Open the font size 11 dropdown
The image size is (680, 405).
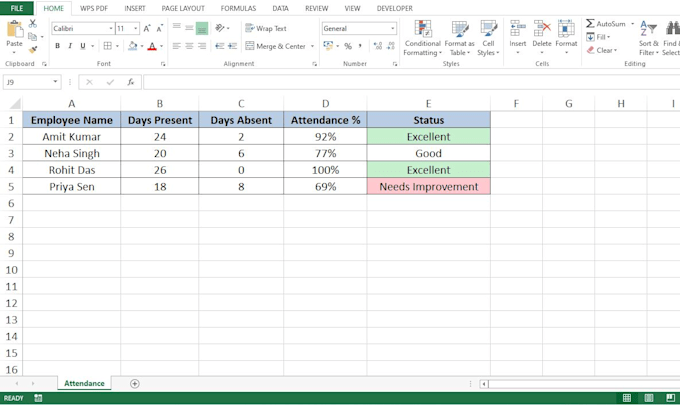136,29
